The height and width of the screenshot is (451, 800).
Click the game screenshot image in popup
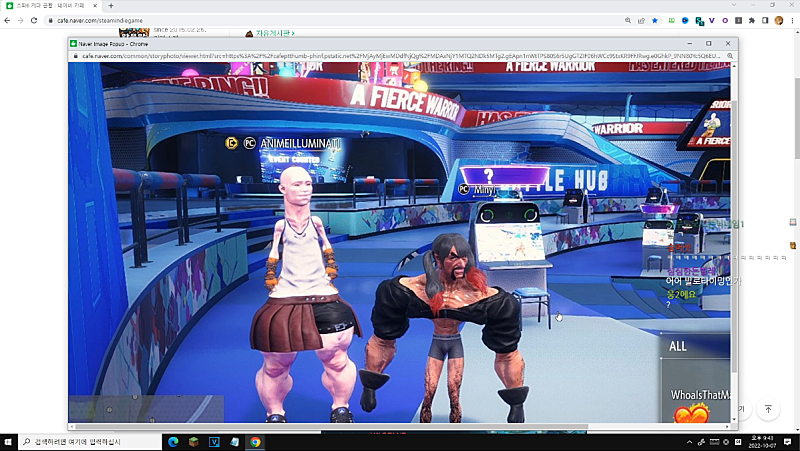coord(399,242)
